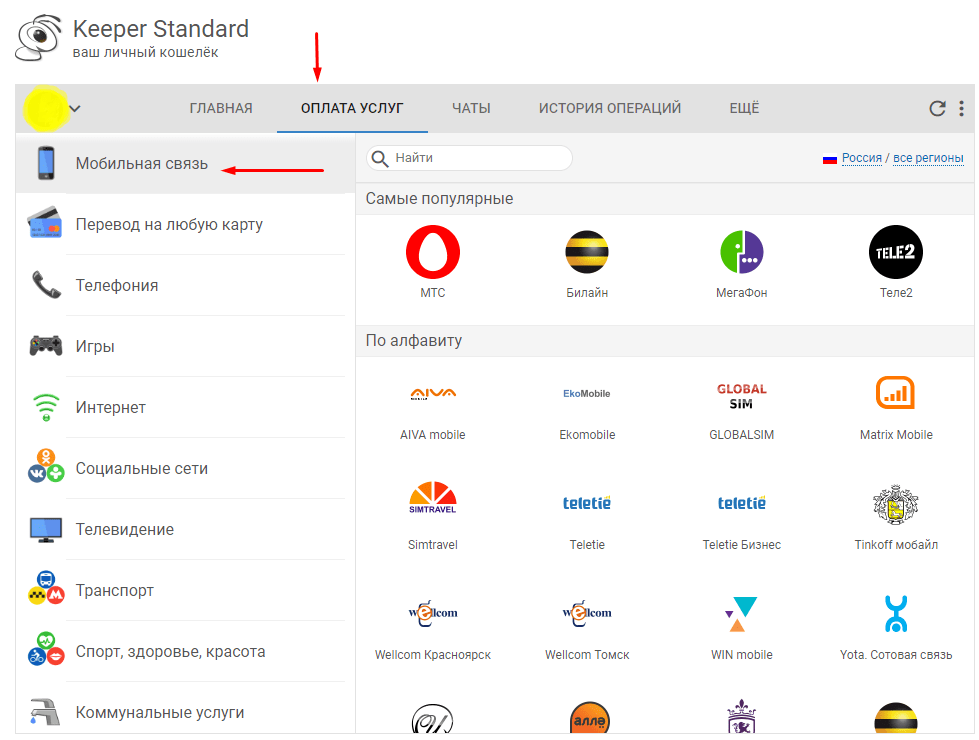Click the Yota. Сотовая связь label
Screen dimensions: 979x740
(x=896, y=654)
